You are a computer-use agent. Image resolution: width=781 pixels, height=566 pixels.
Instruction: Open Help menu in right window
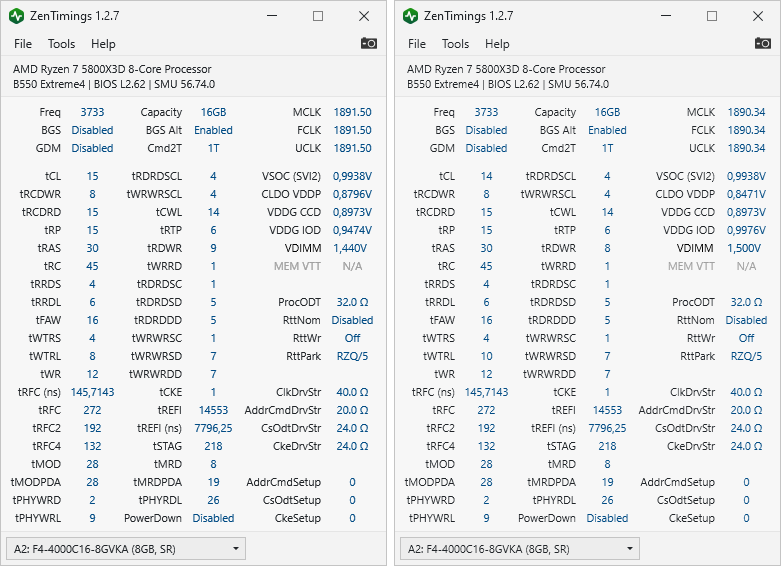point(497,44)
